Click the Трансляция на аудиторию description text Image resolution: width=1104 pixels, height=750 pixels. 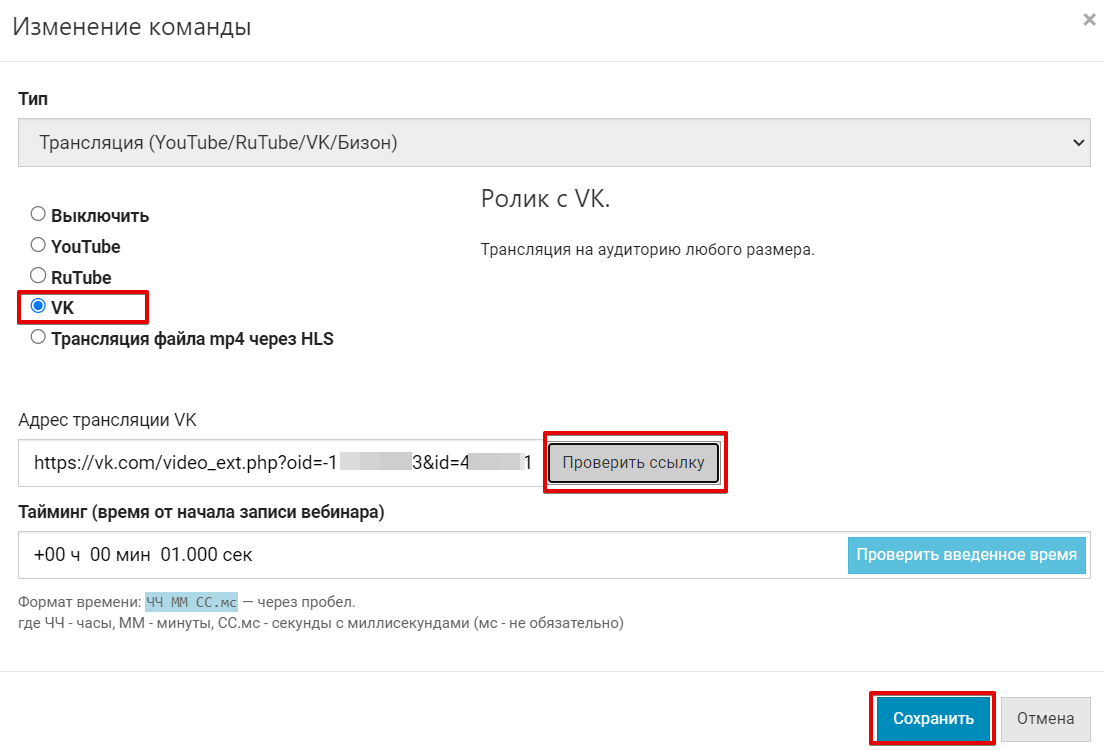click(647, 249)
